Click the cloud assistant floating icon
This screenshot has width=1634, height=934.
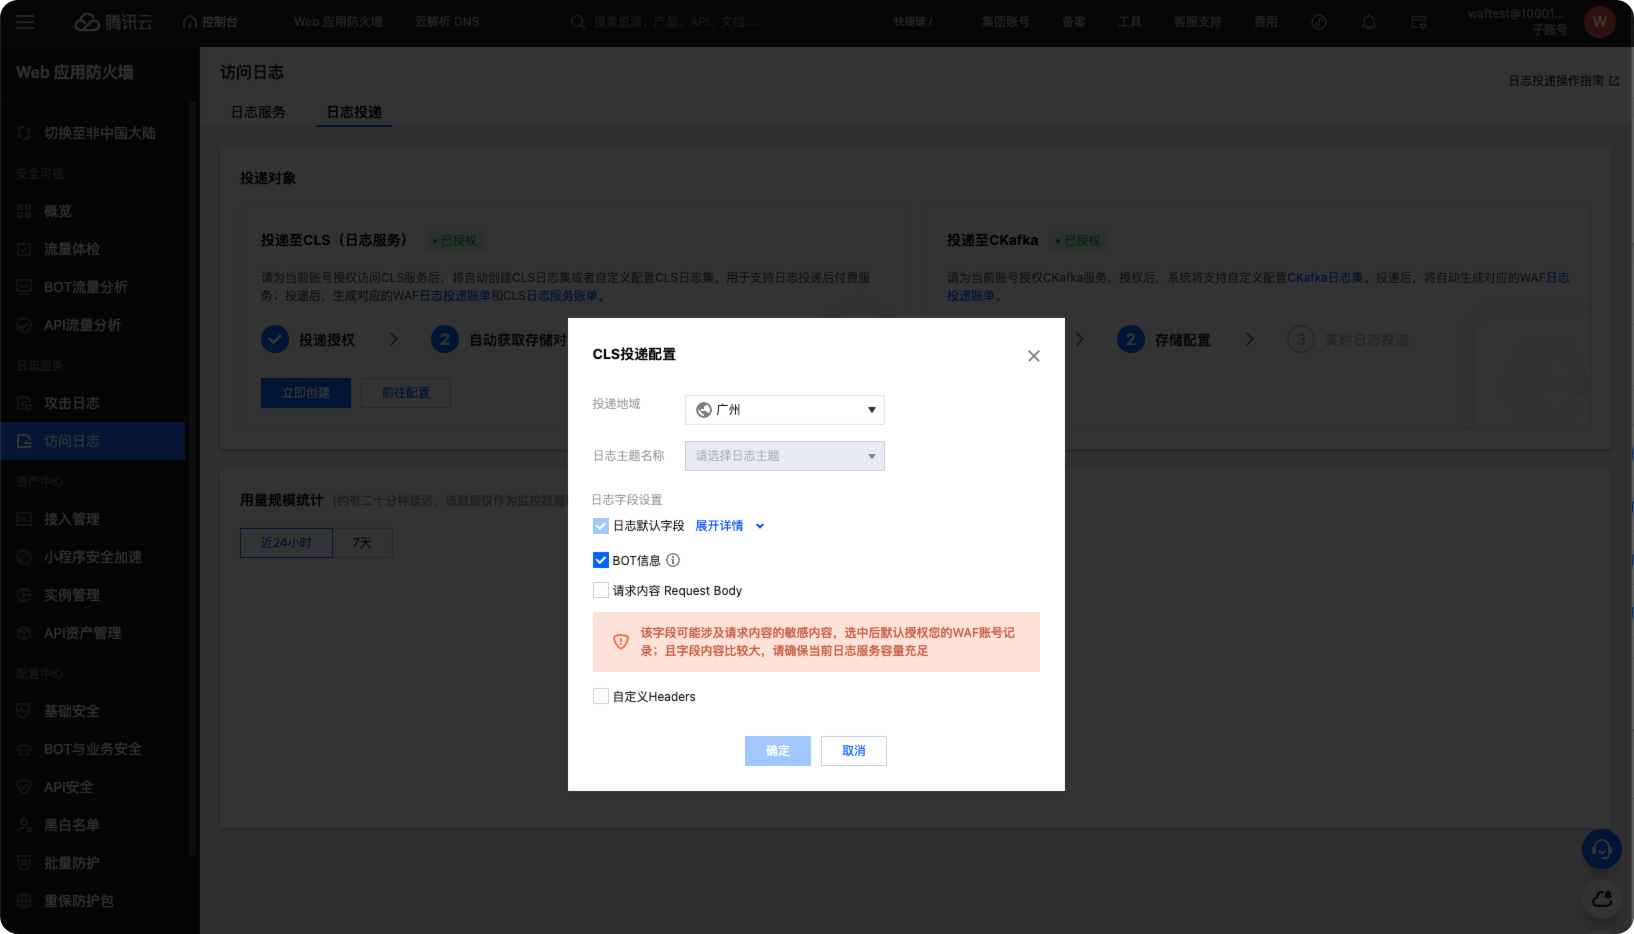click(x=1601, y=899)
